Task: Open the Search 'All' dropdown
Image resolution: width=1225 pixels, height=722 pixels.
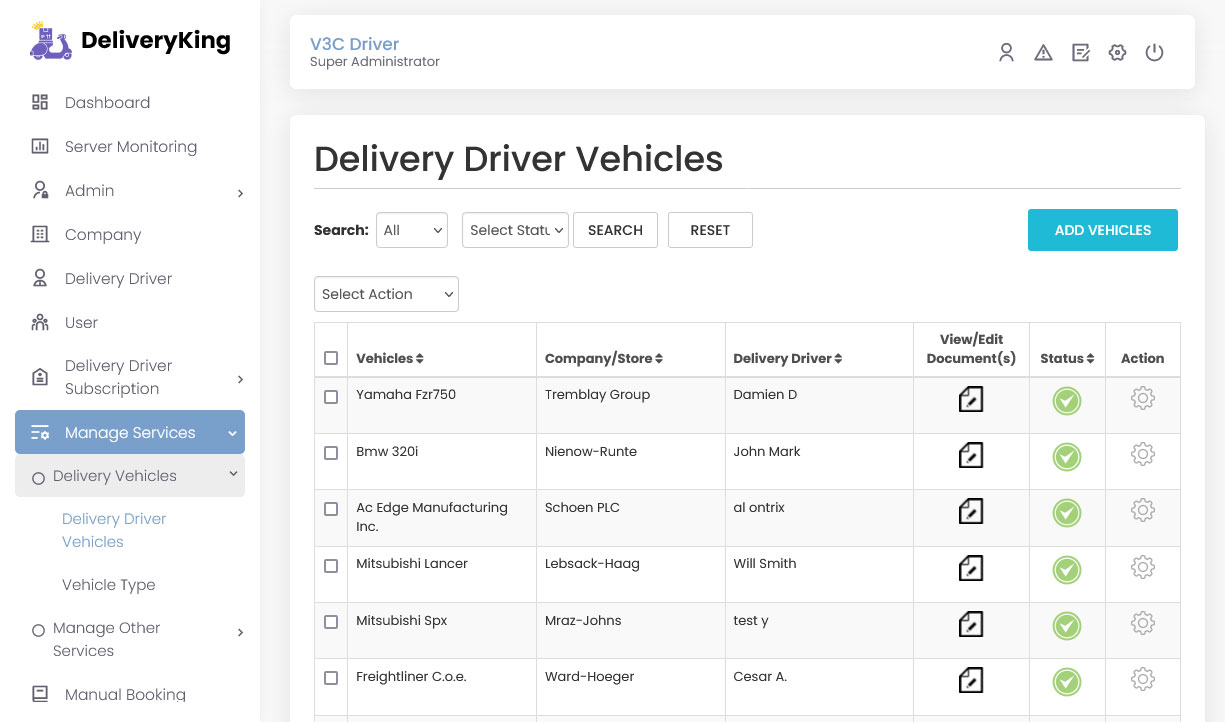Action: point(412,230)
